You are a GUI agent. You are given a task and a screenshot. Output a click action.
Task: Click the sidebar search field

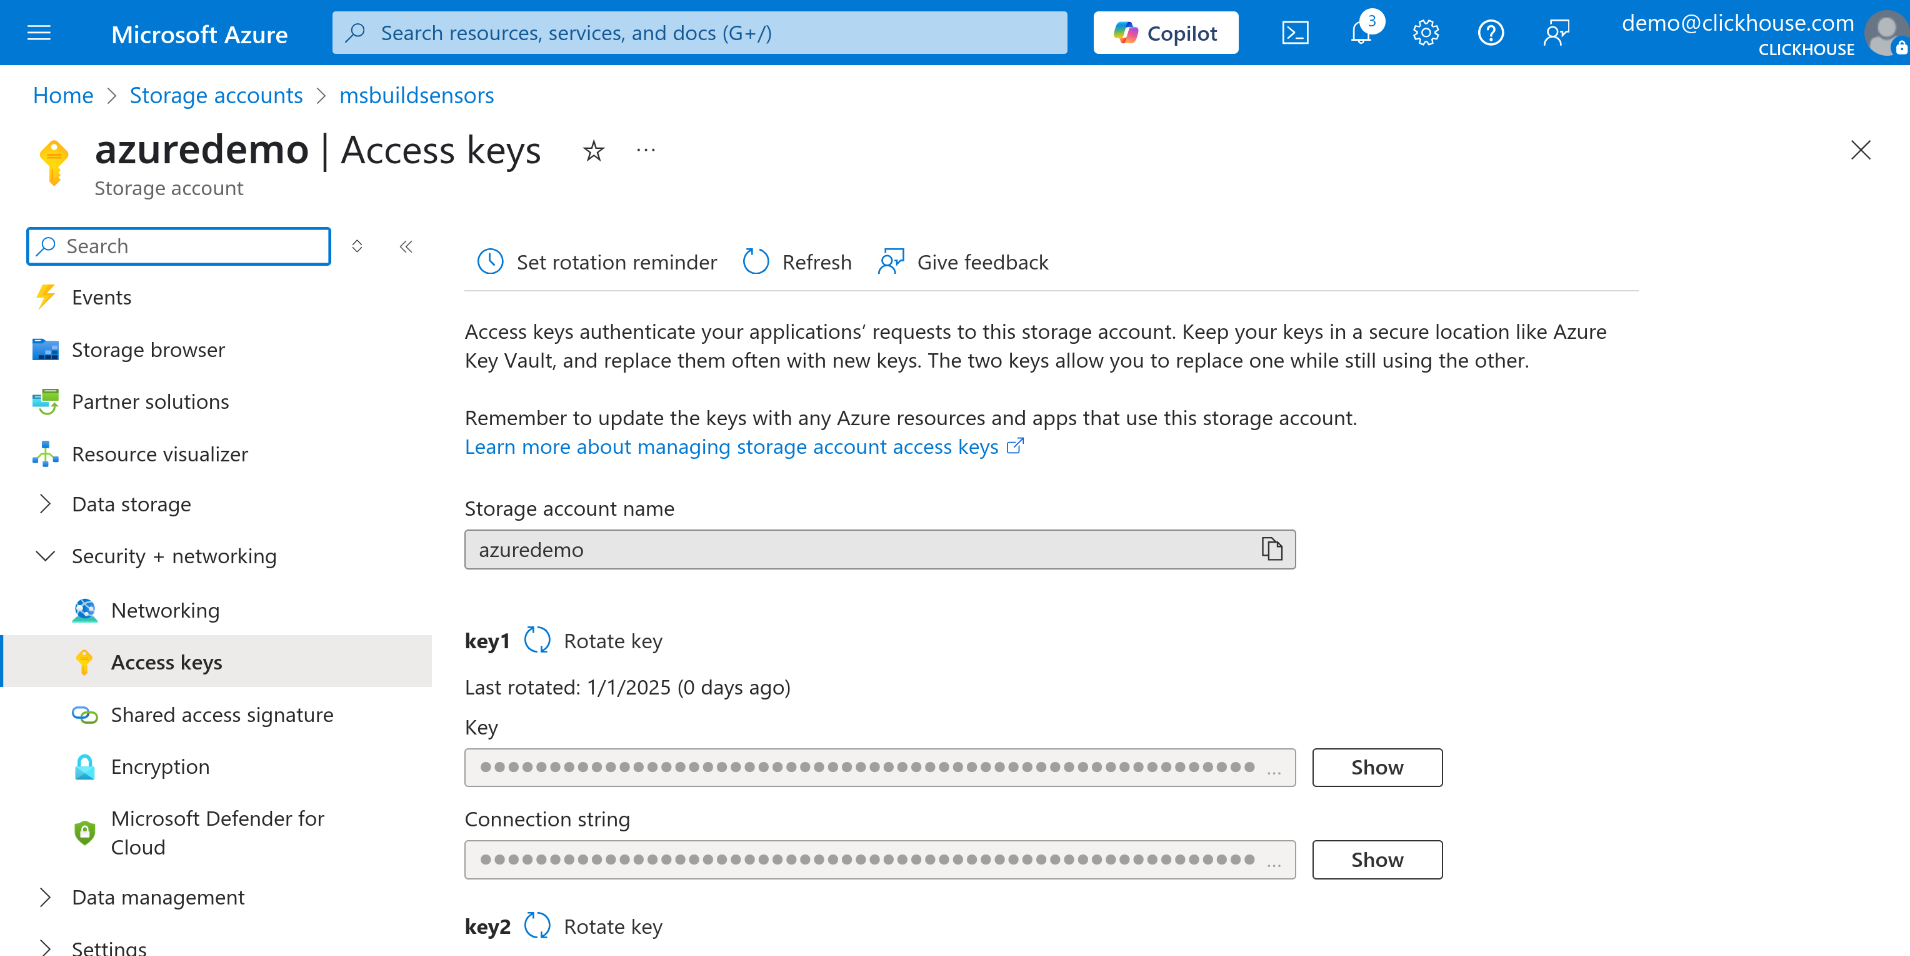(x=178, y=246)
